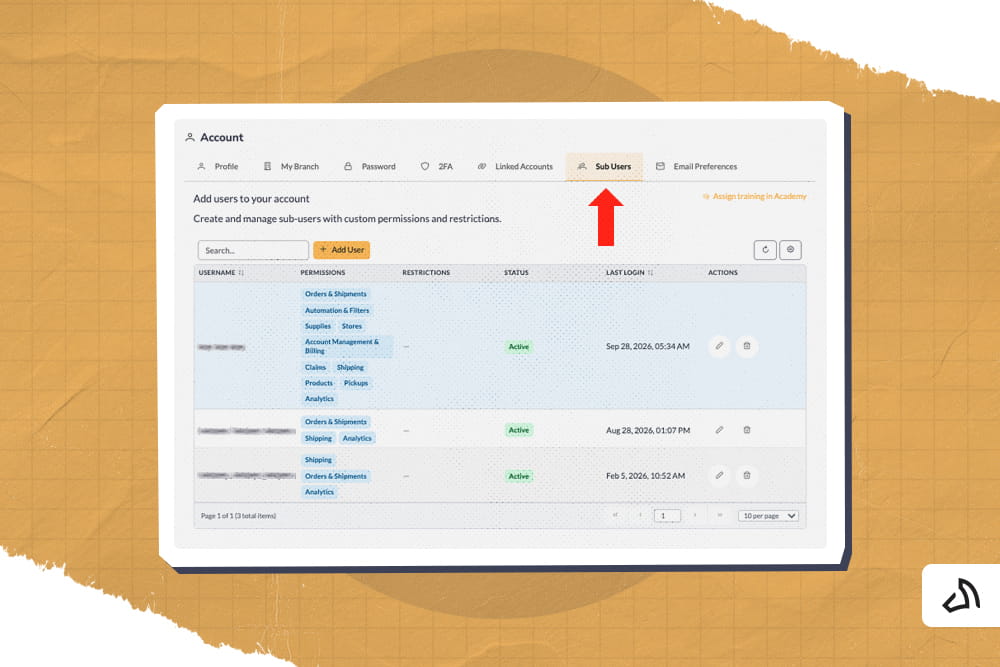
Task: Click the page number input box
Action: [x=667, y=516]
